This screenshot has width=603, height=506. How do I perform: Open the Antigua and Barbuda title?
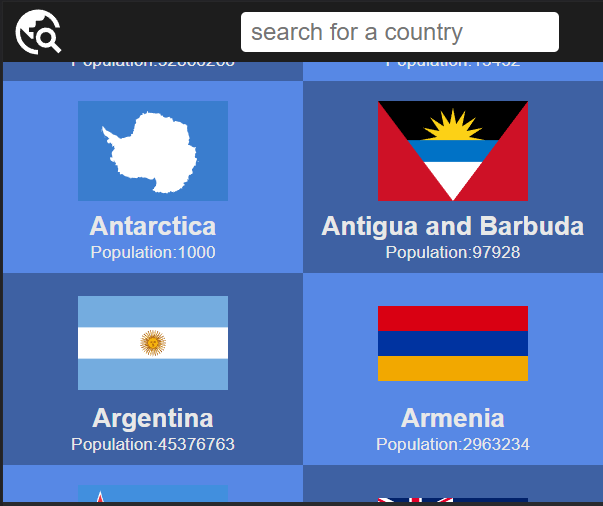pos(452,225)
